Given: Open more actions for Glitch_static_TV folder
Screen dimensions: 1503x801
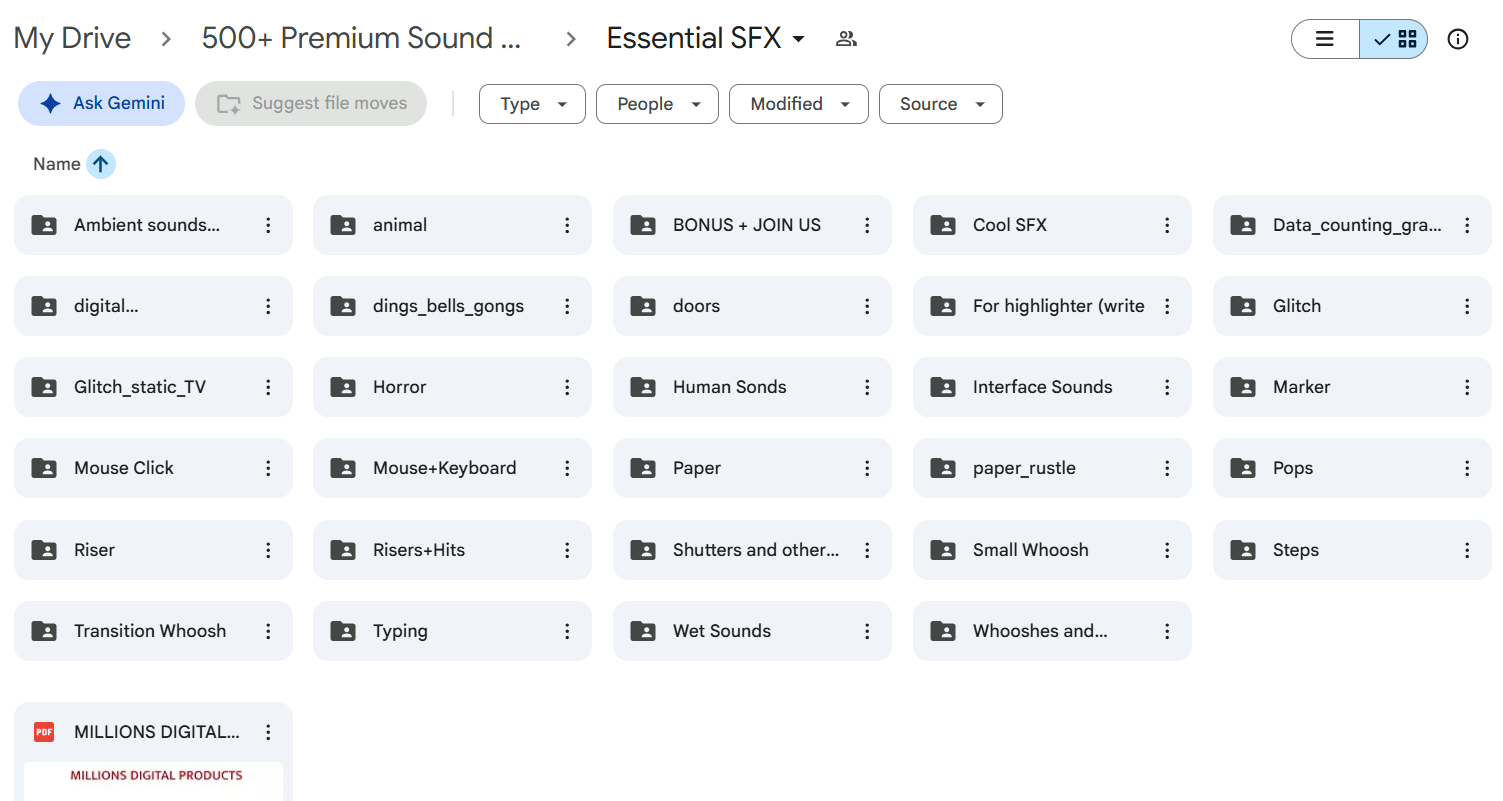Looking at the screenshot, I should [x=268, y=387].
